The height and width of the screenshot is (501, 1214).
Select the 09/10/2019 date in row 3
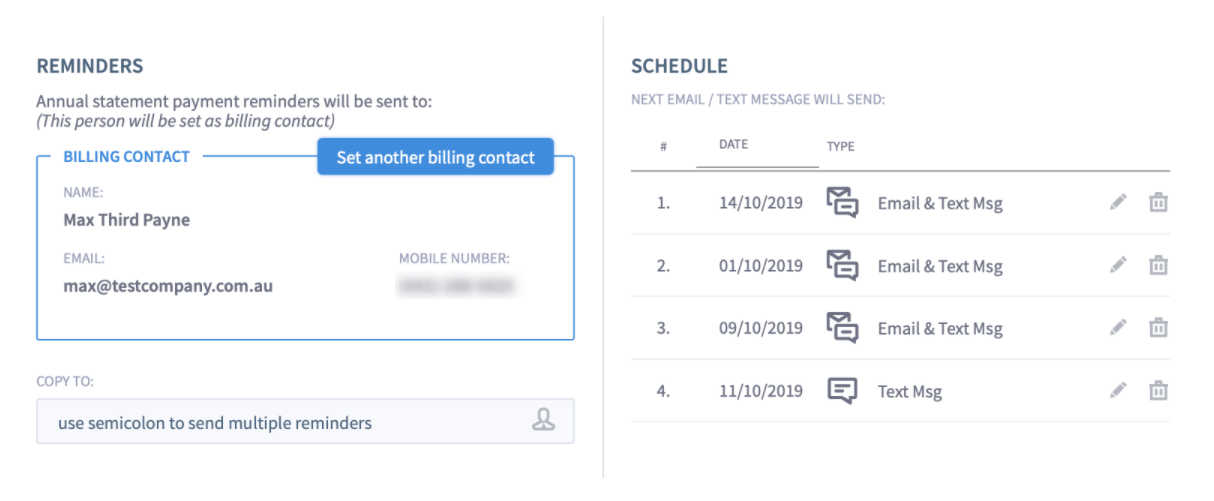[x=760, y=328]
